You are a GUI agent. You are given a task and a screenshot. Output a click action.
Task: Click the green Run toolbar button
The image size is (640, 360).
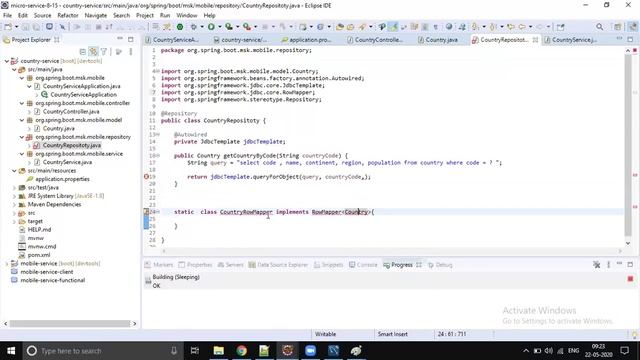(x=211, y=27)
